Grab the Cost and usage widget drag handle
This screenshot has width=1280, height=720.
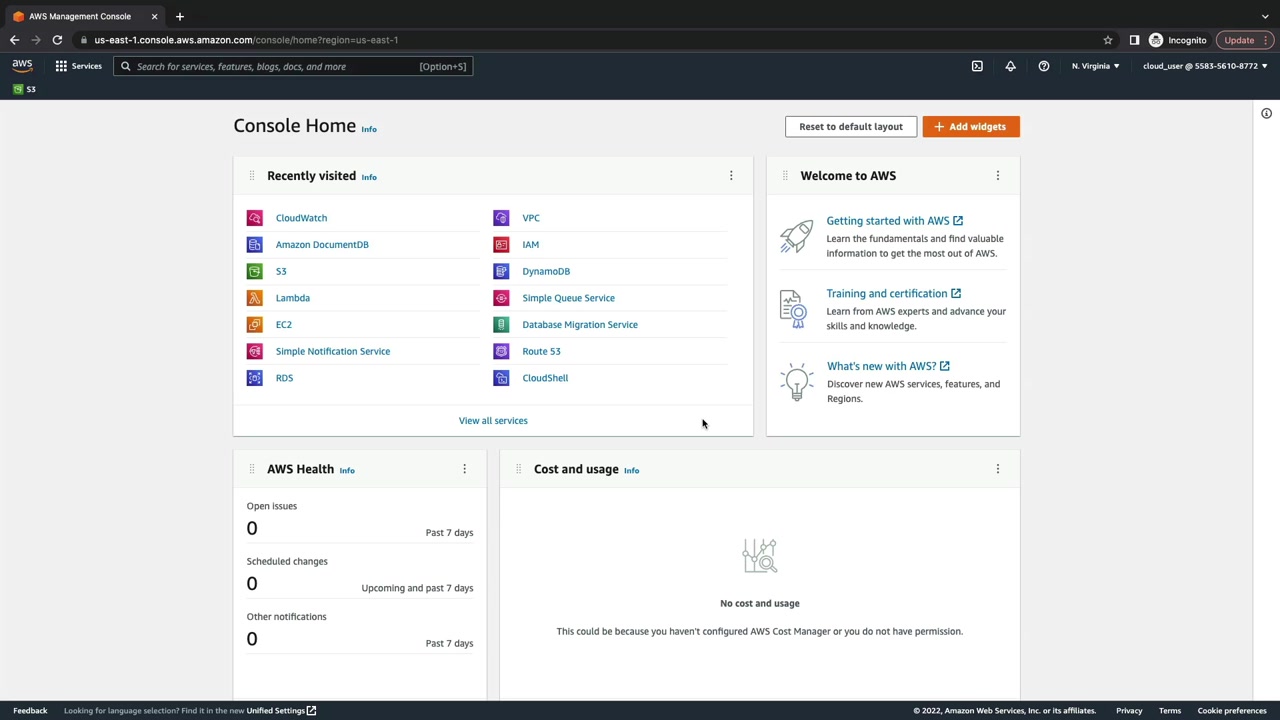(x=518, y=469)
